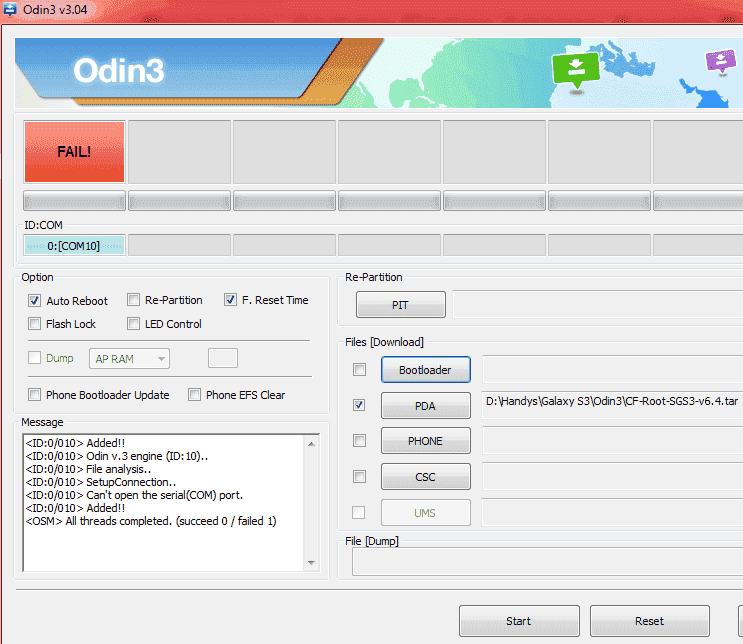
Task: Click the message log scroll up arrow
Action: click(x=311, y=444)
